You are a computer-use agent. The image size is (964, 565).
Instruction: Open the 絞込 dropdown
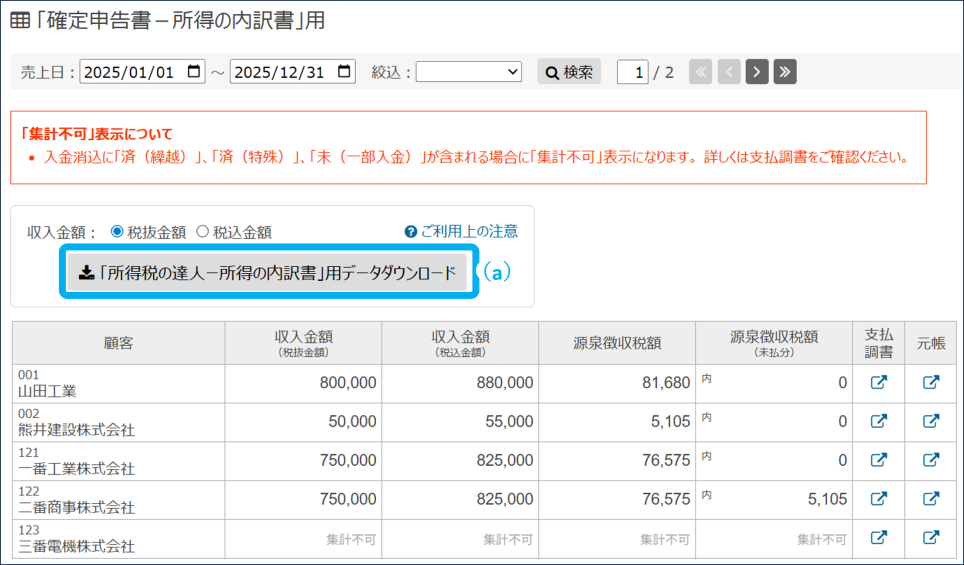[x=469, y=72]
